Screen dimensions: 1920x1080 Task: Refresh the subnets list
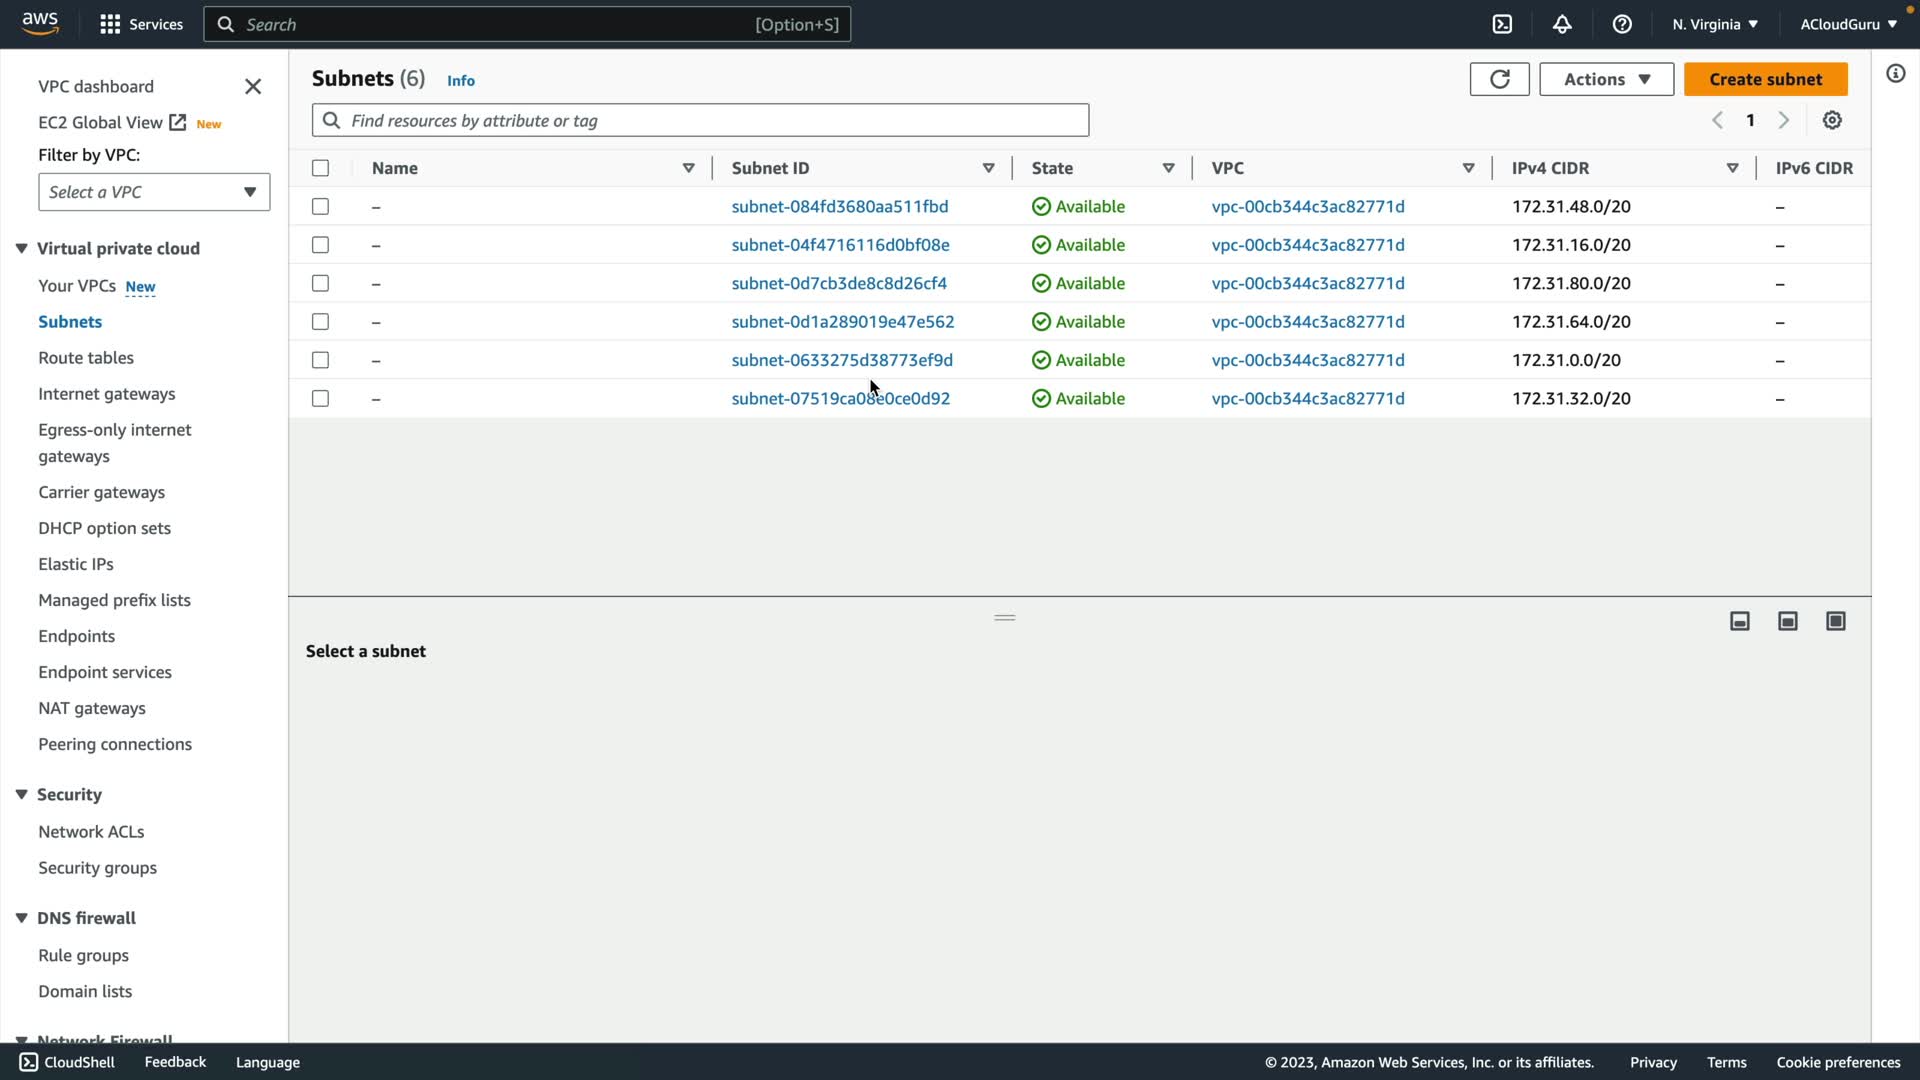tap(1499, 79)
